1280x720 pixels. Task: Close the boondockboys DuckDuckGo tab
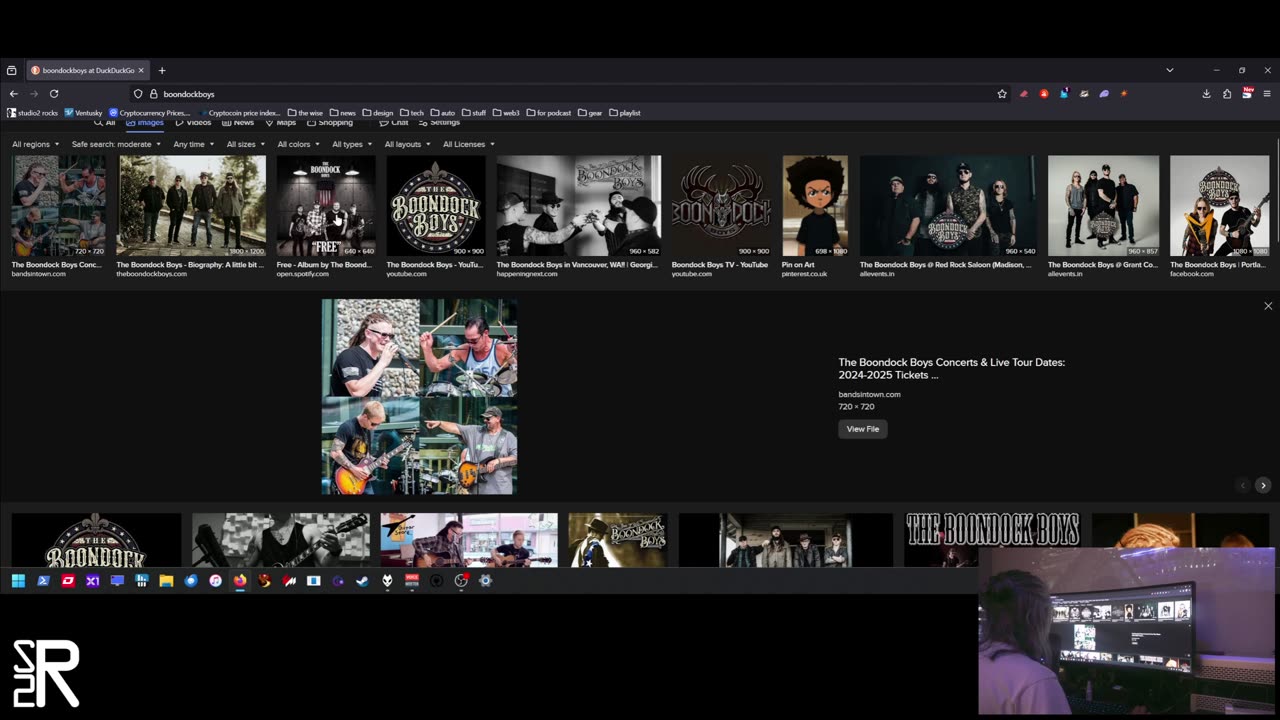click(141, 71)
